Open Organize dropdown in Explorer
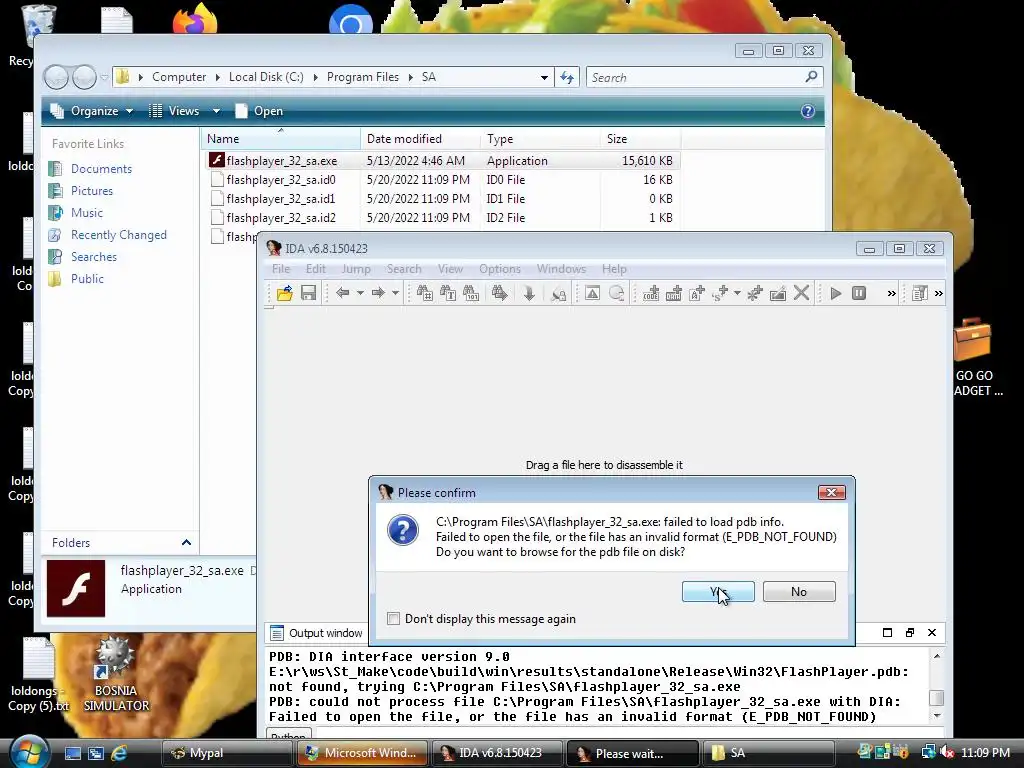The width and height of the screenshot is (1024, 768). pos(92,111)
